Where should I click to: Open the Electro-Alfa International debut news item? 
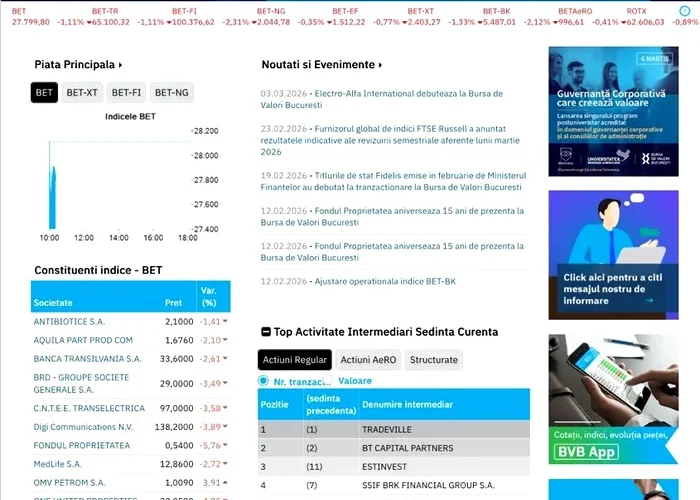[382, 99]
